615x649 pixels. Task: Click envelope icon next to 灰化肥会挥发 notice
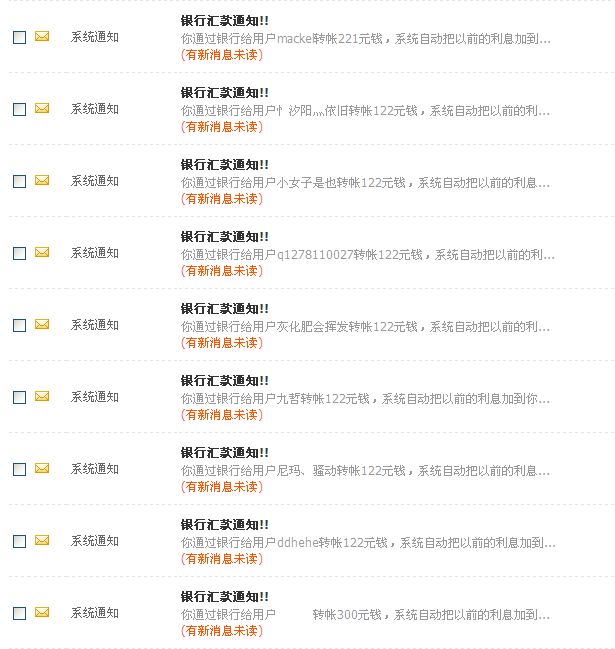pos(42,324)
